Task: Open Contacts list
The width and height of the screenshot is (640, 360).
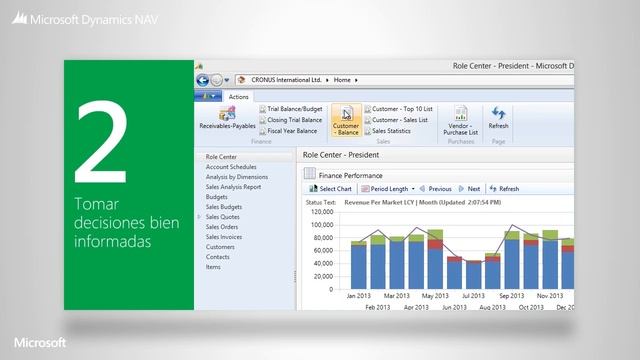Action: pos(218,257)
